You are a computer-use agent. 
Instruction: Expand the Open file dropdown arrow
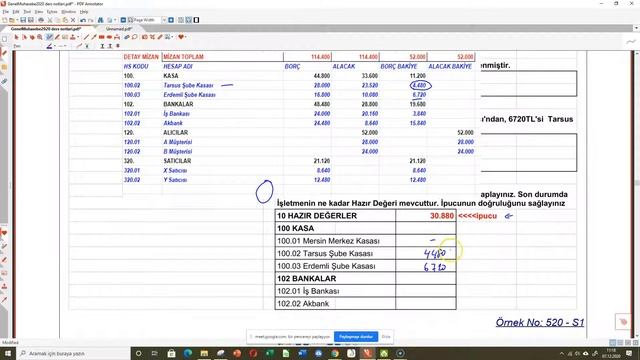17,20
